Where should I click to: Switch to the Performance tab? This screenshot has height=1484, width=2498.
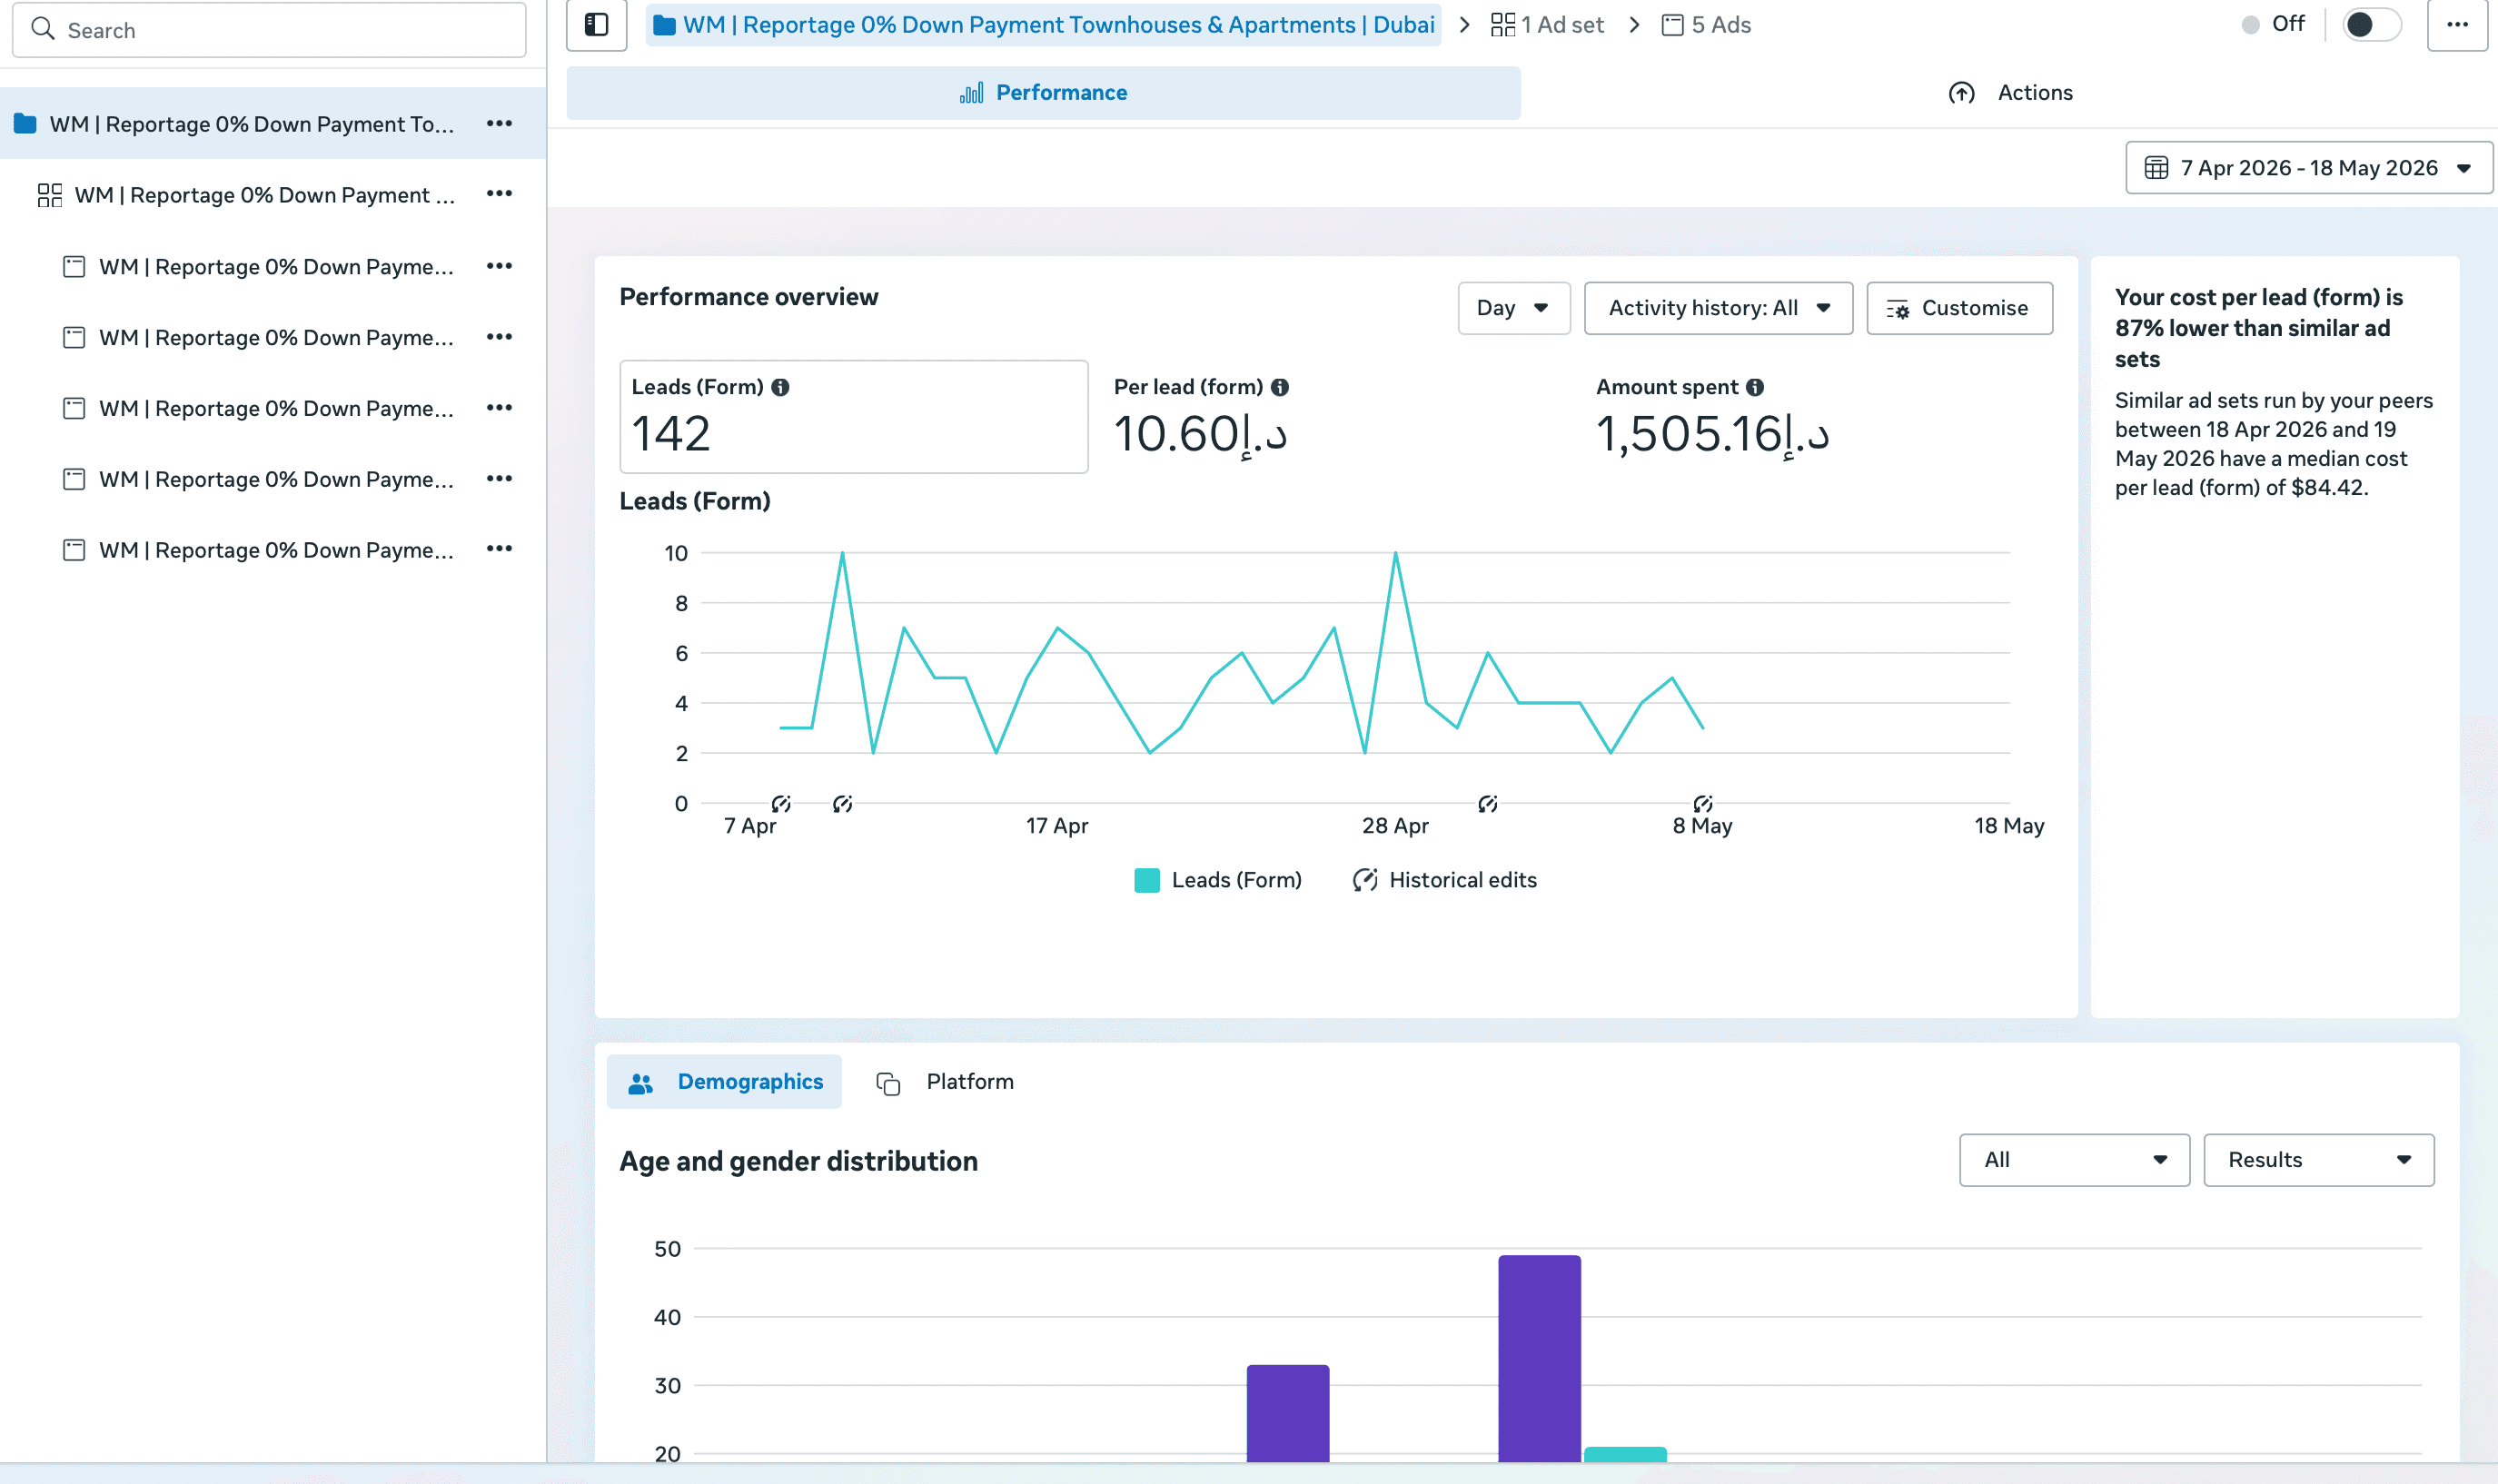pyautogui.click(x=1043, y=92)
